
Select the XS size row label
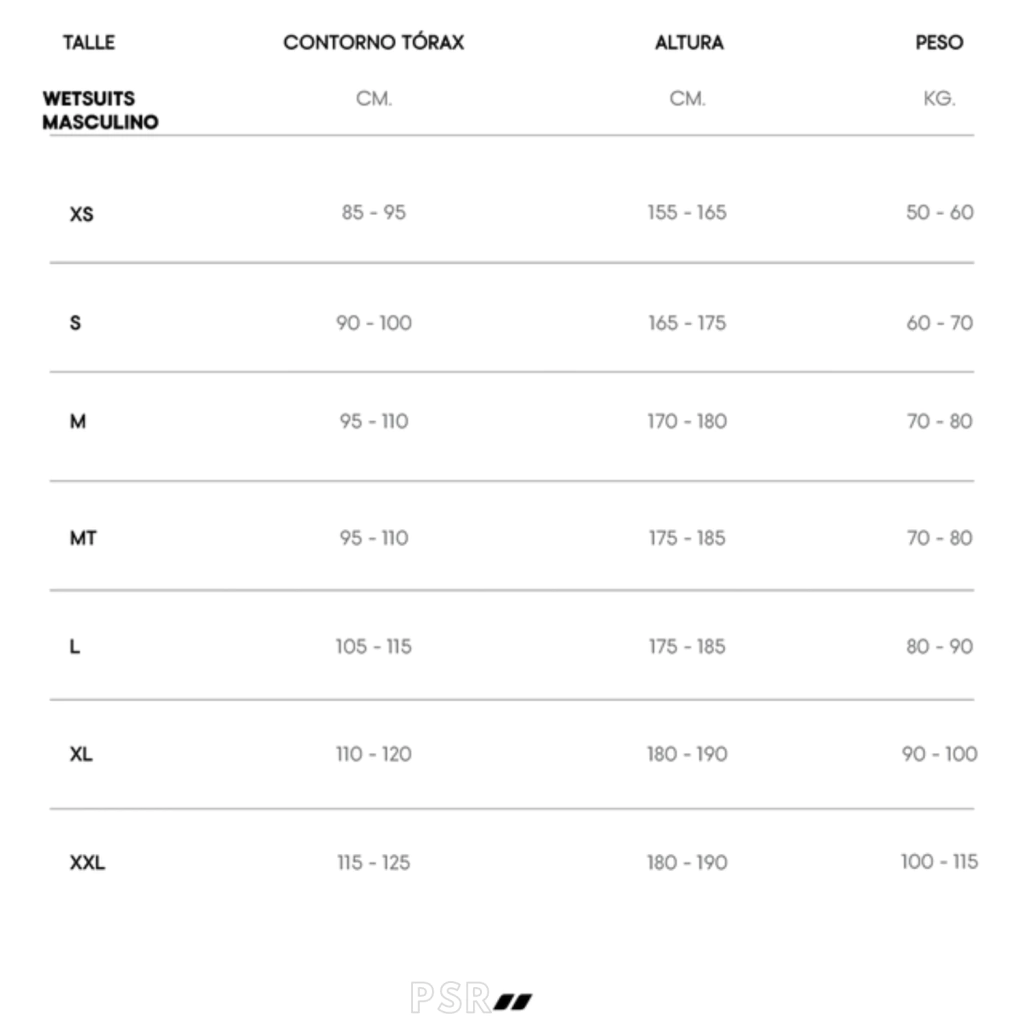(x=82, y=214)
